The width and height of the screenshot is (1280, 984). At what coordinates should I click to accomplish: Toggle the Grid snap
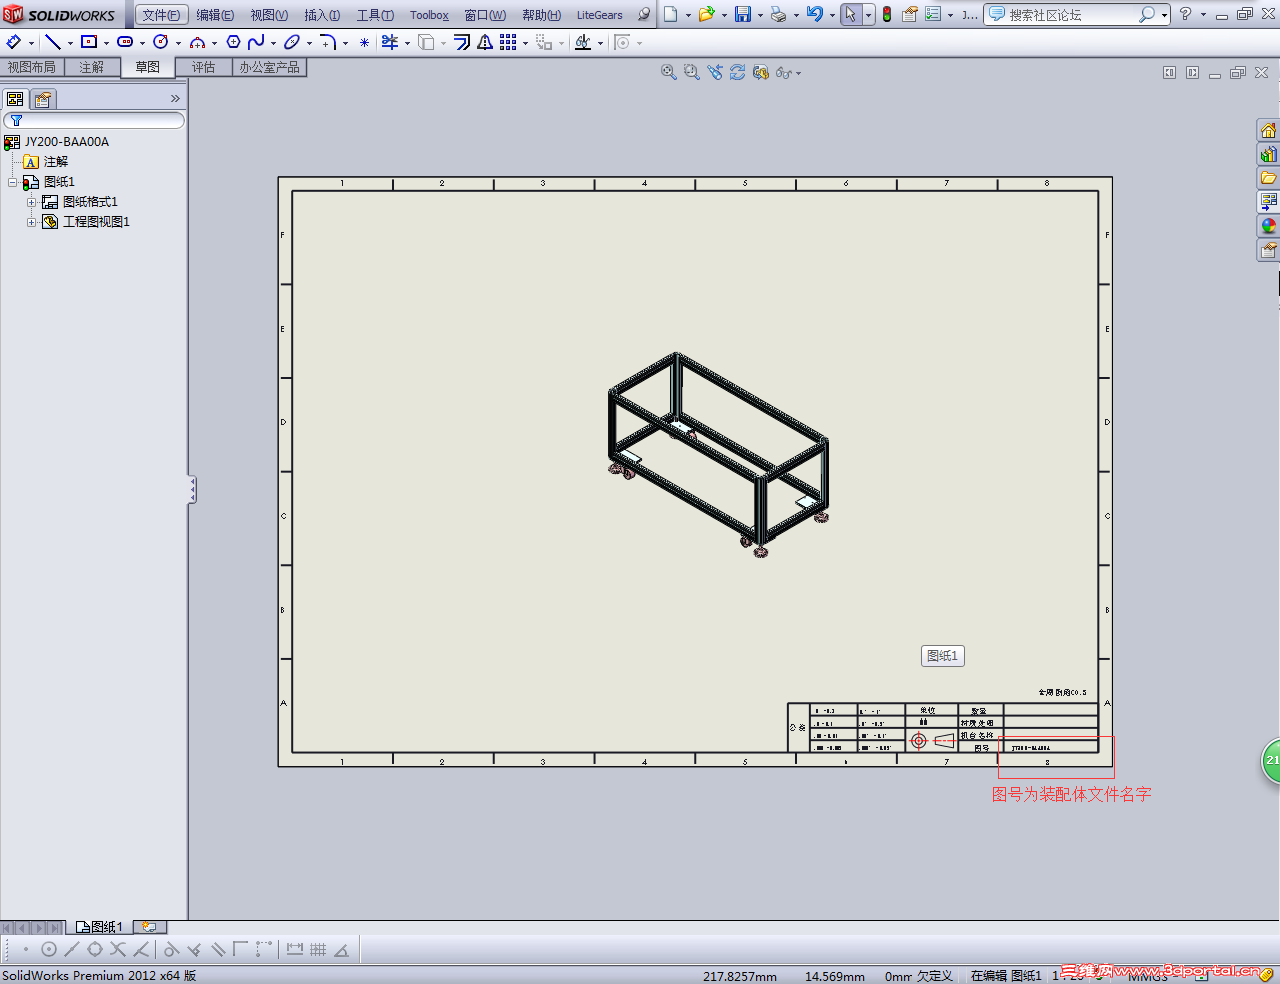coord(318,950)
